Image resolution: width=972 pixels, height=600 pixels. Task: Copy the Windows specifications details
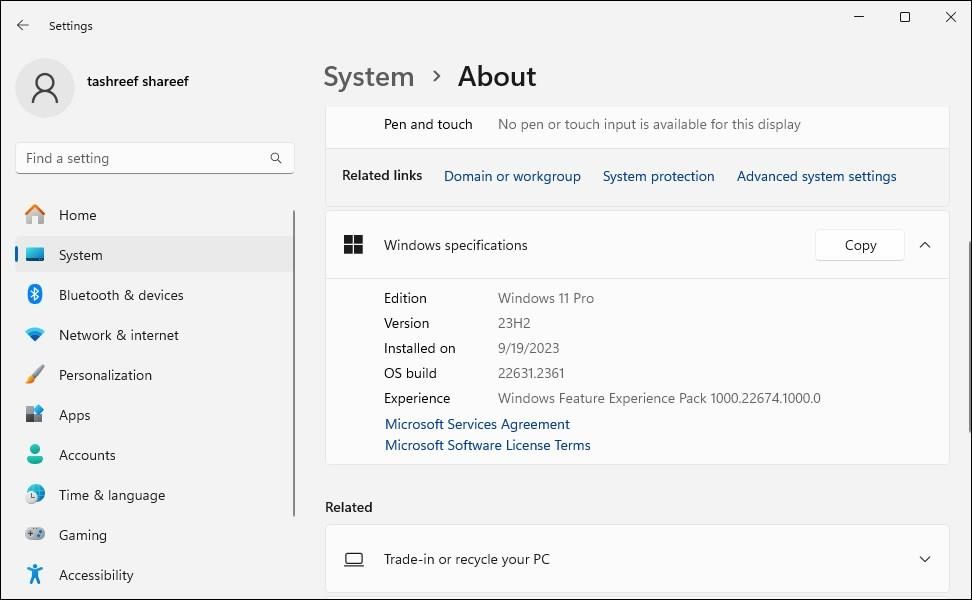pos(859,245)
